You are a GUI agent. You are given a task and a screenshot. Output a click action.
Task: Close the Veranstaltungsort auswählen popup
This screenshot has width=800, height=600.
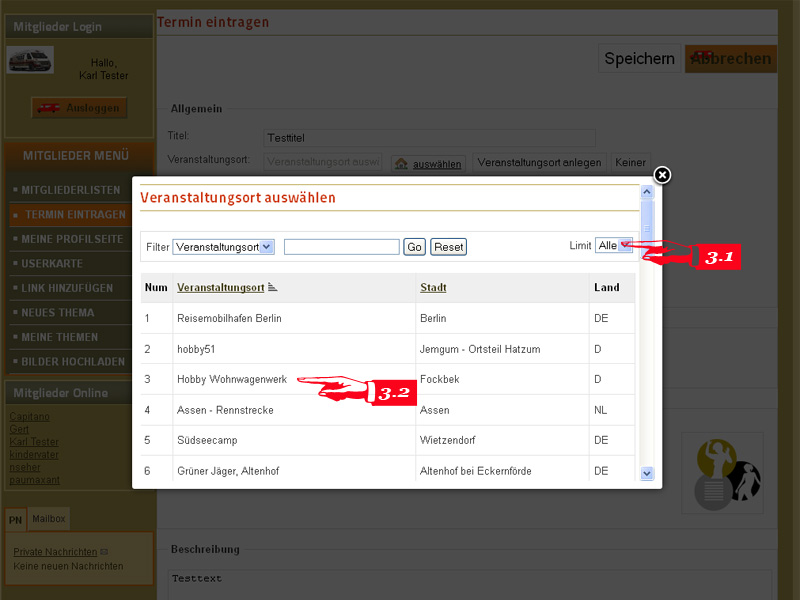coord(662,175)
